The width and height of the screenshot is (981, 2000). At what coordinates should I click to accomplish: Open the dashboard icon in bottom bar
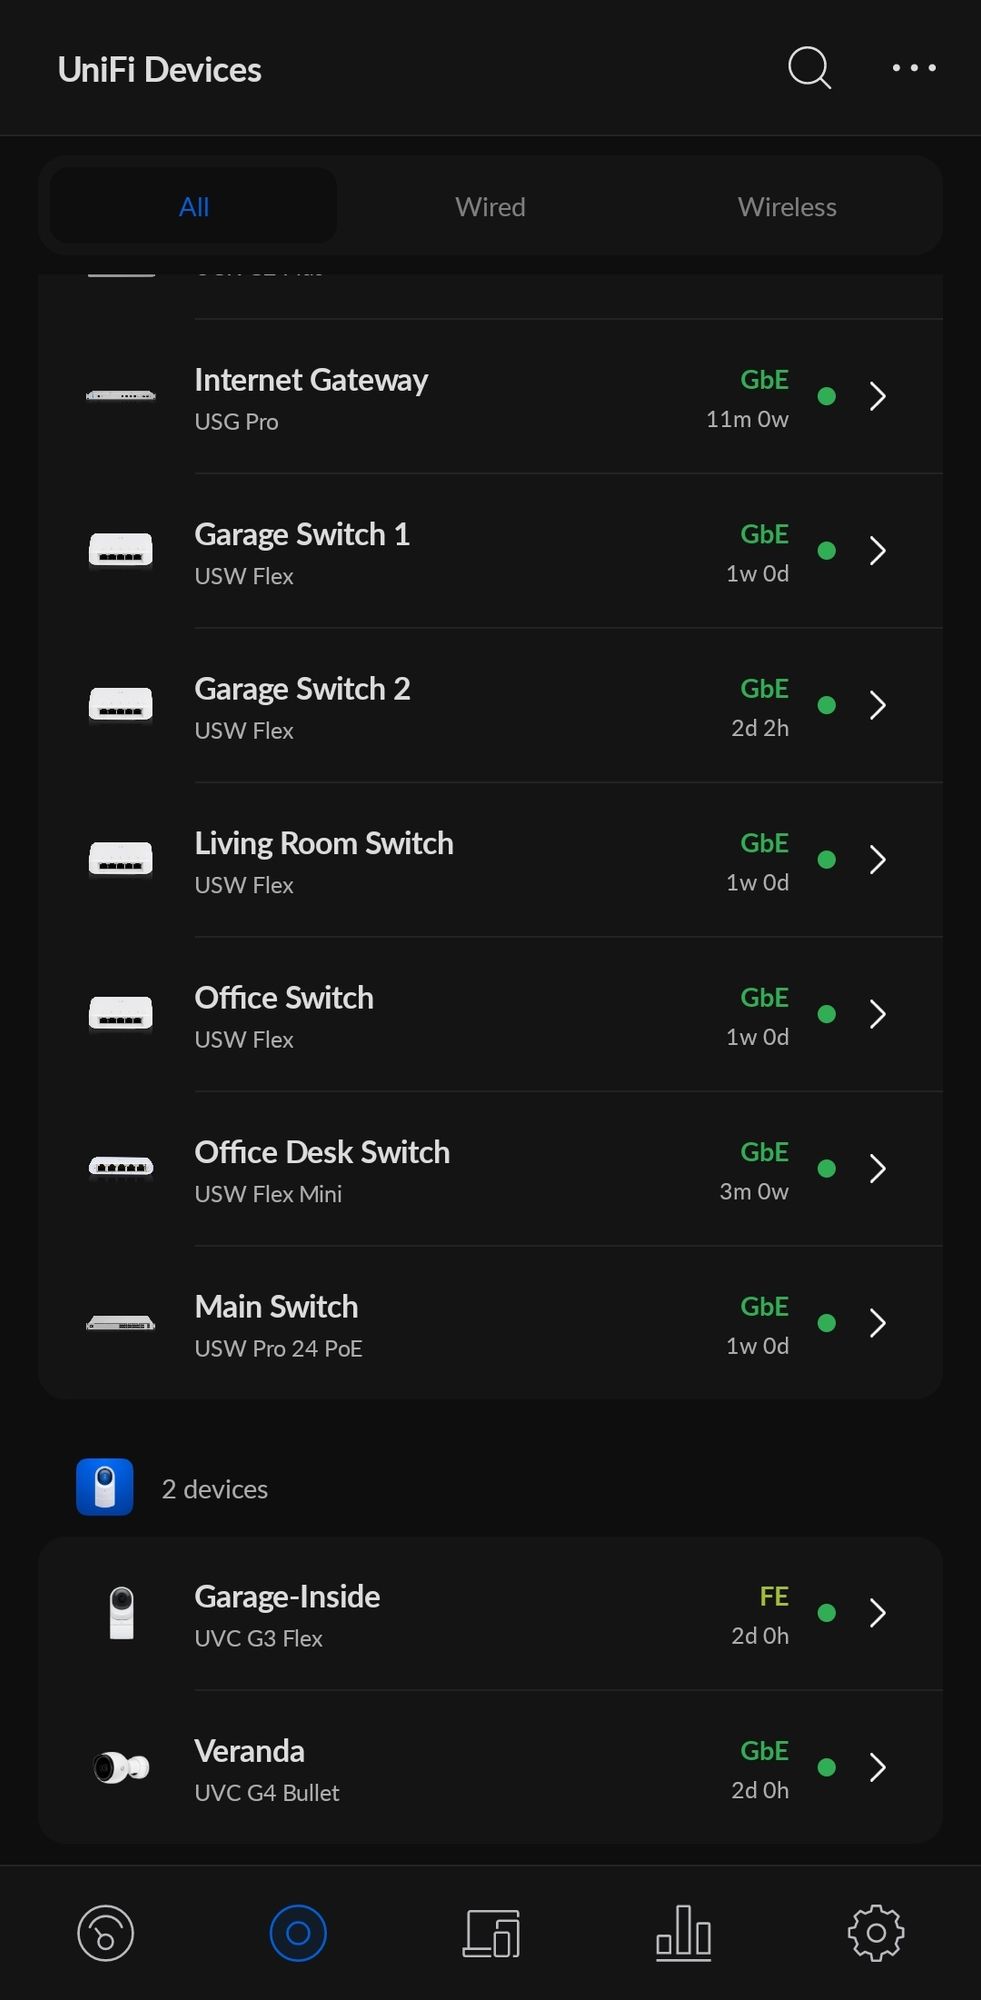(x=105, y=1933)
